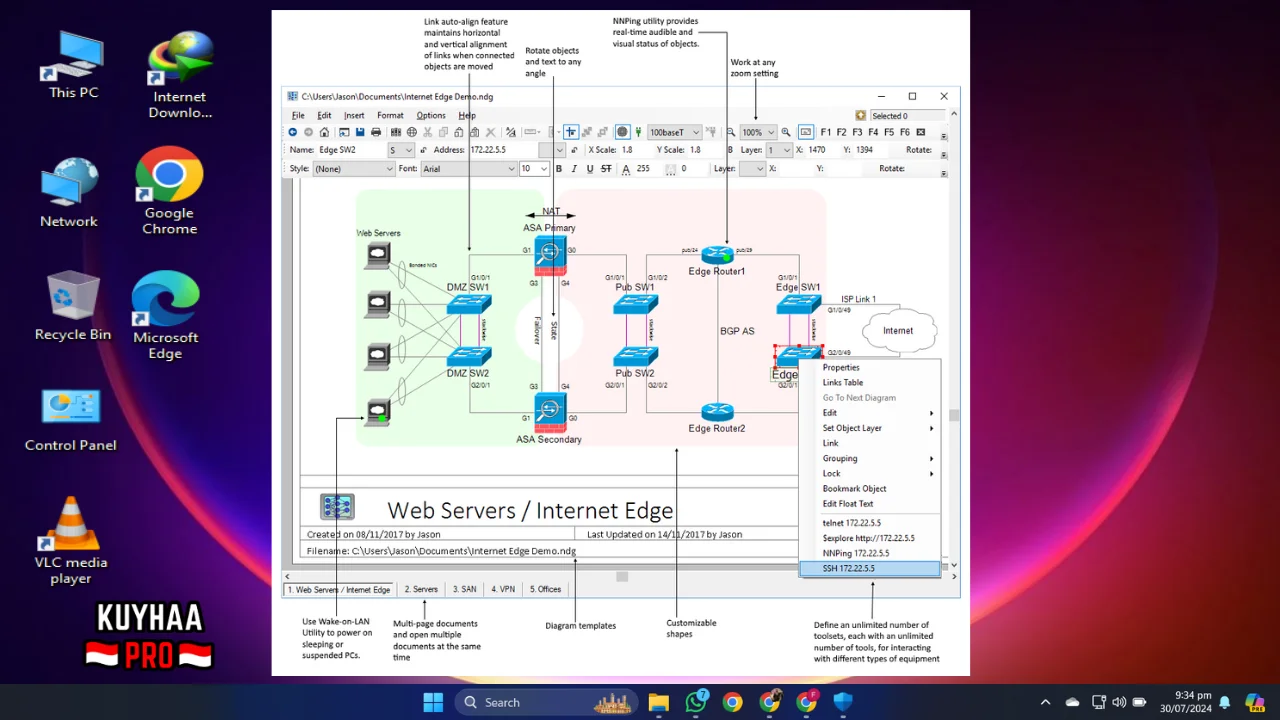Screen dimensions: 1280x720
Task: Select the Edge Router1 object
Action: click(717, 255)
